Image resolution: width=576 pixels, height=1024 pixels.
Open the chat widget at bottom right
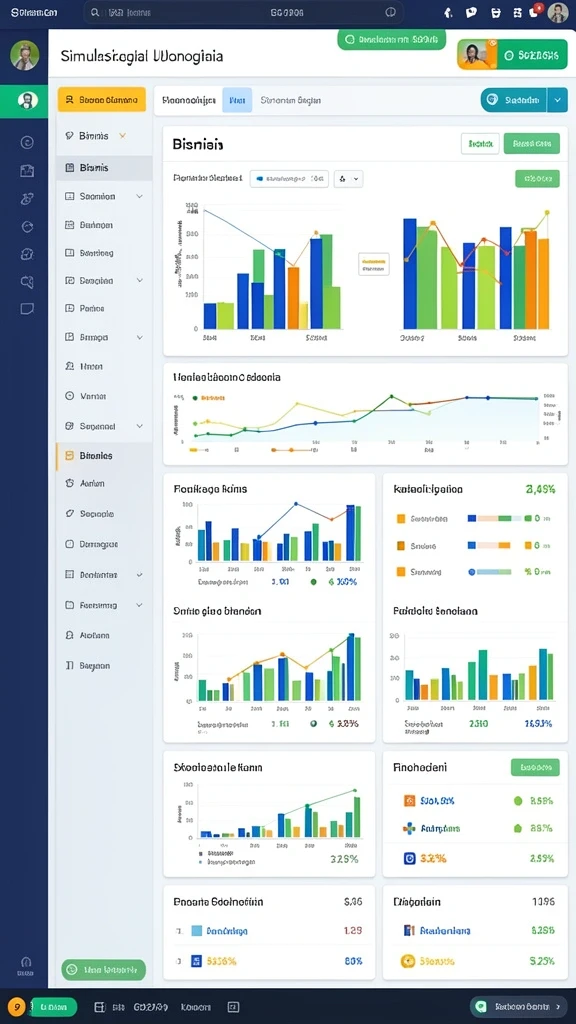[x=518, y=1006]
